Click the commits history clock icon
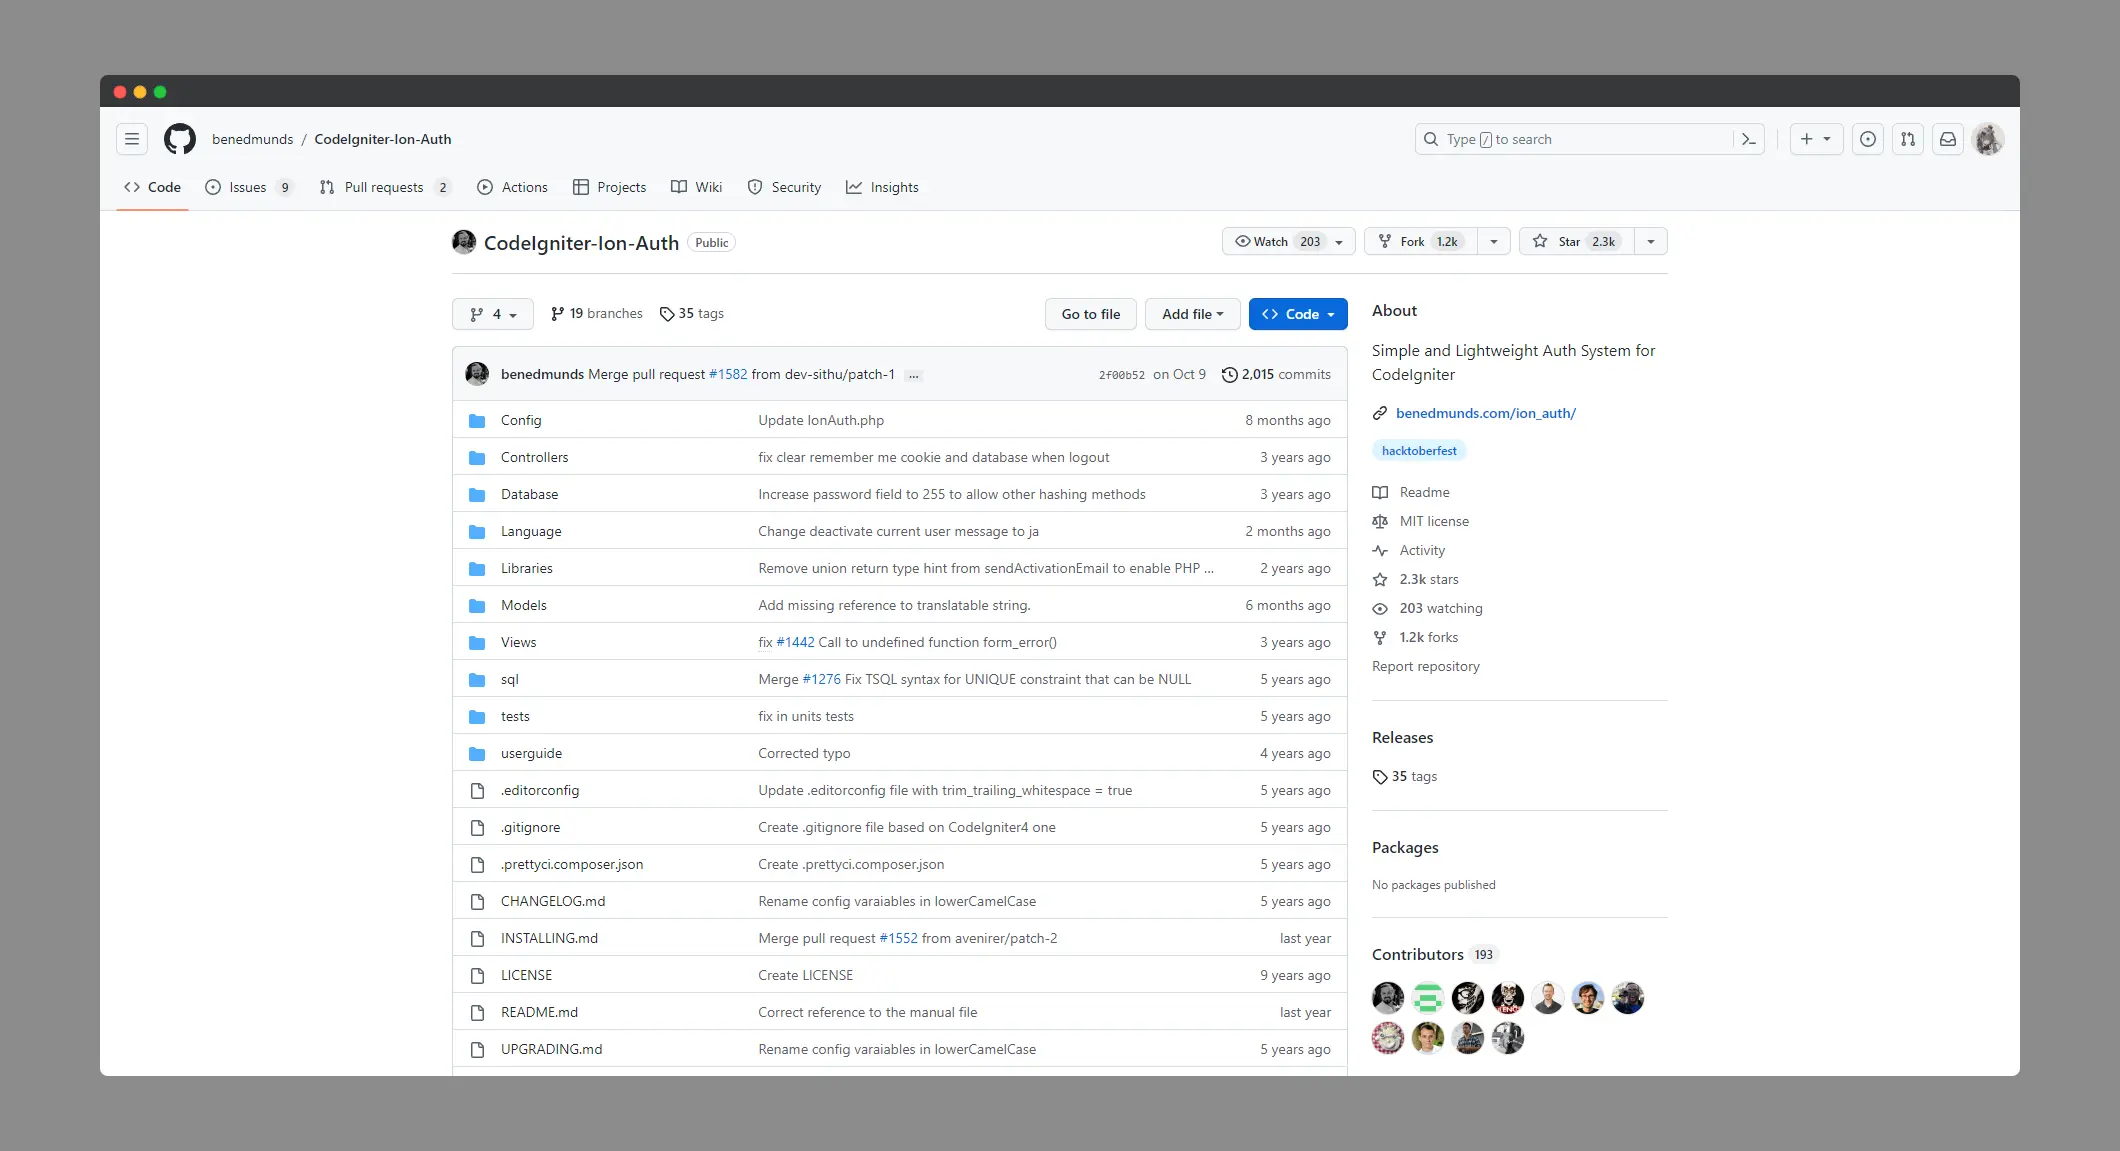Viewport: 2120px width, 1151px height. 1227,374
